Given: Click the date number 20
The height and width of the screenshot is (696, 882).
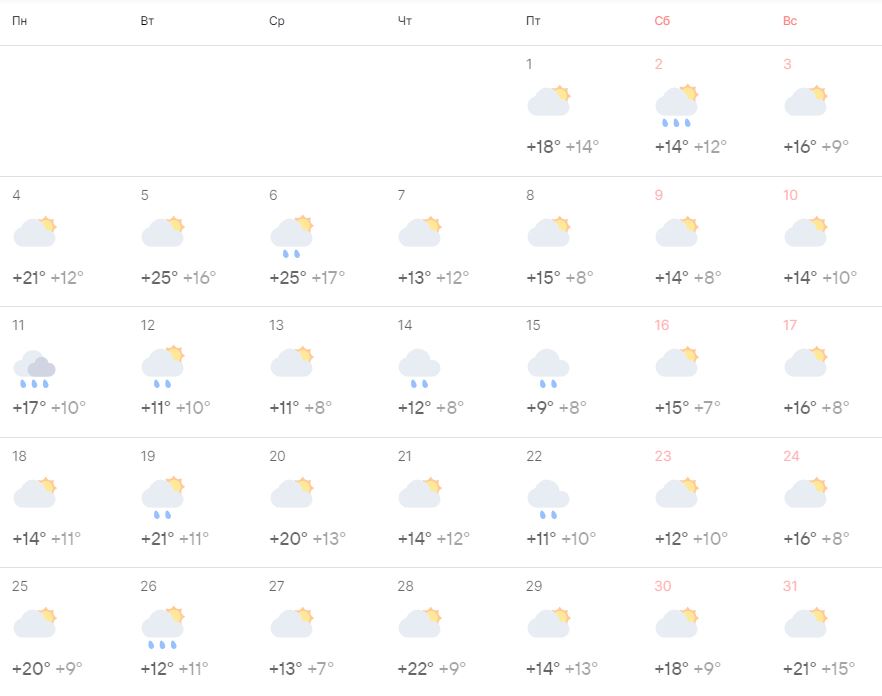Looking at the screenshot, I should 277,456.
